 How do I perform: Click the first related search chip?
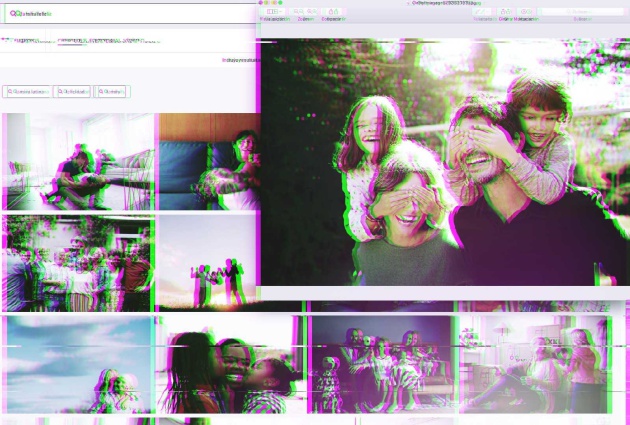click(x=27, y=91)
